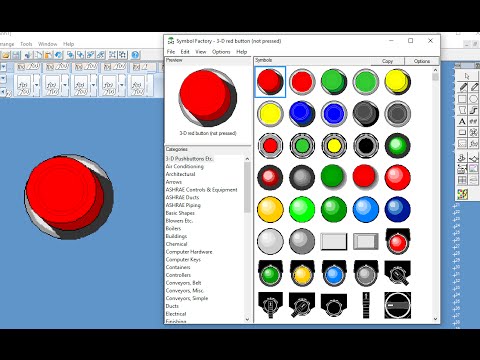Viewport: 480px width, 360px height.
Task: Select the glossy light blue round light
Action: click(366, 209)
